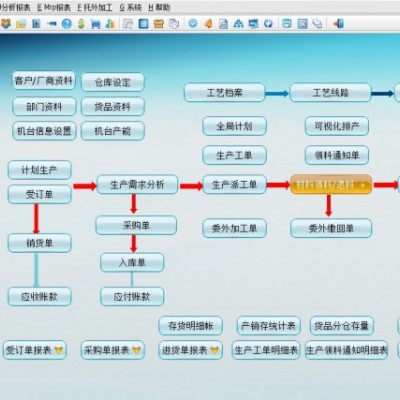Open the F 托外加工 menu

tap(95, 7)
